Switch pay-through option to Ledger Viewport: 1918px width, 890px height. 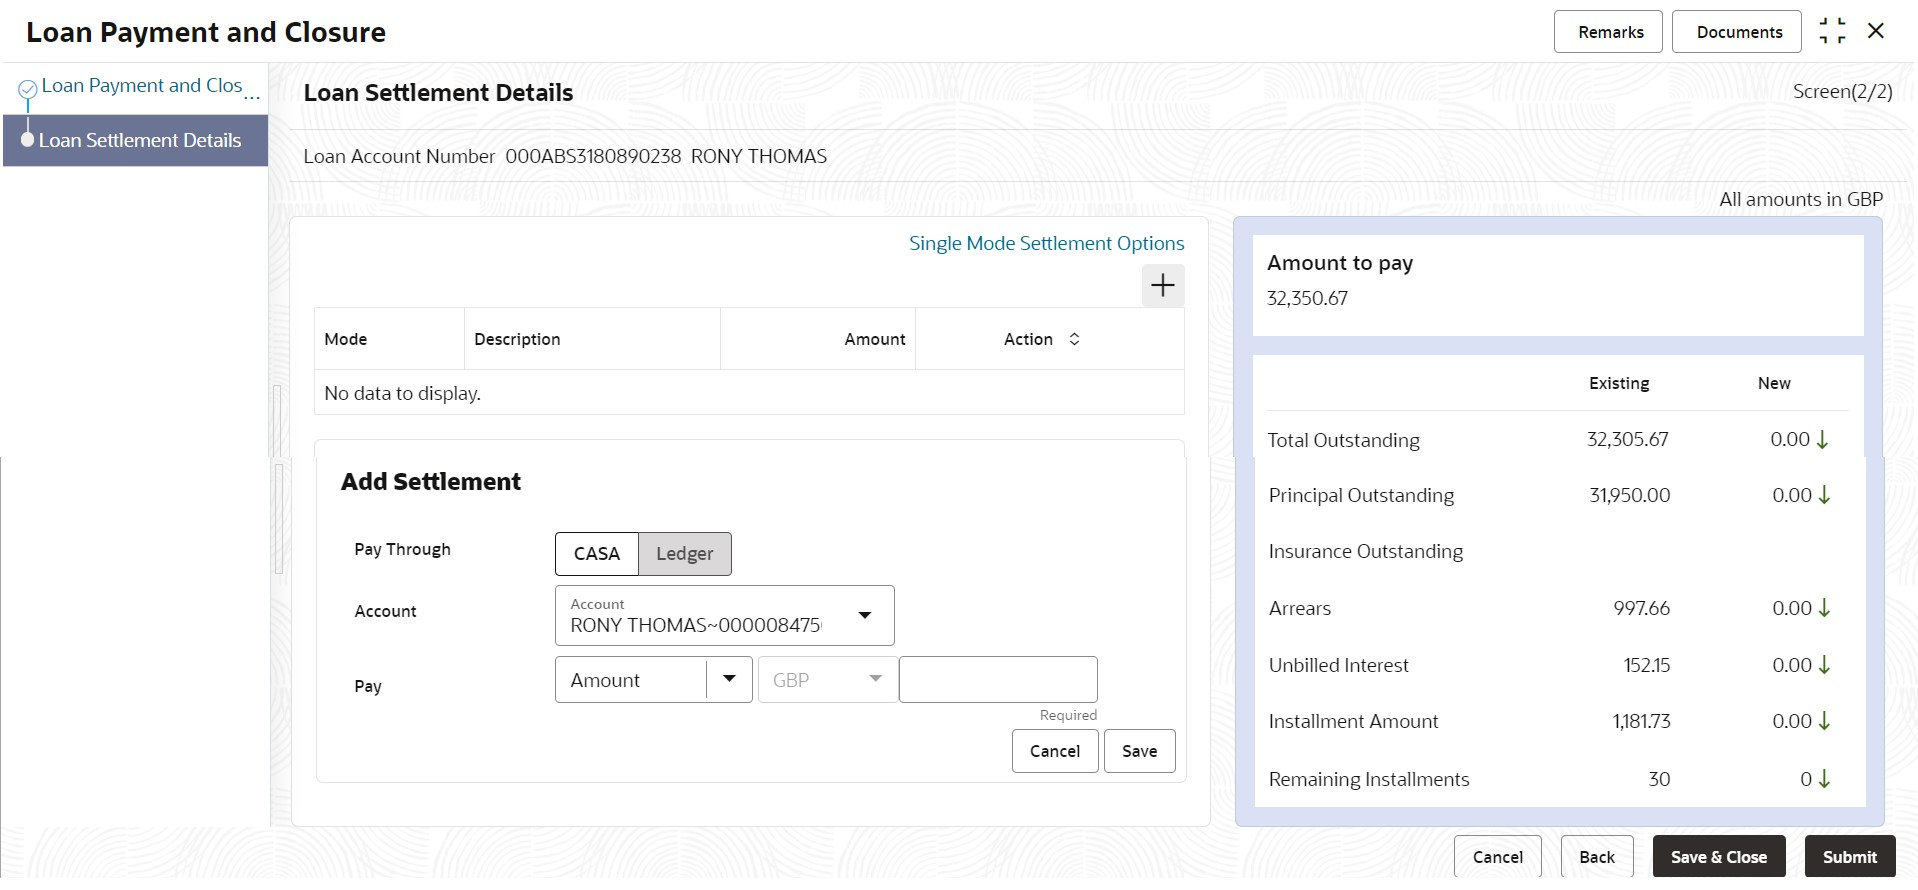point(684,554)
